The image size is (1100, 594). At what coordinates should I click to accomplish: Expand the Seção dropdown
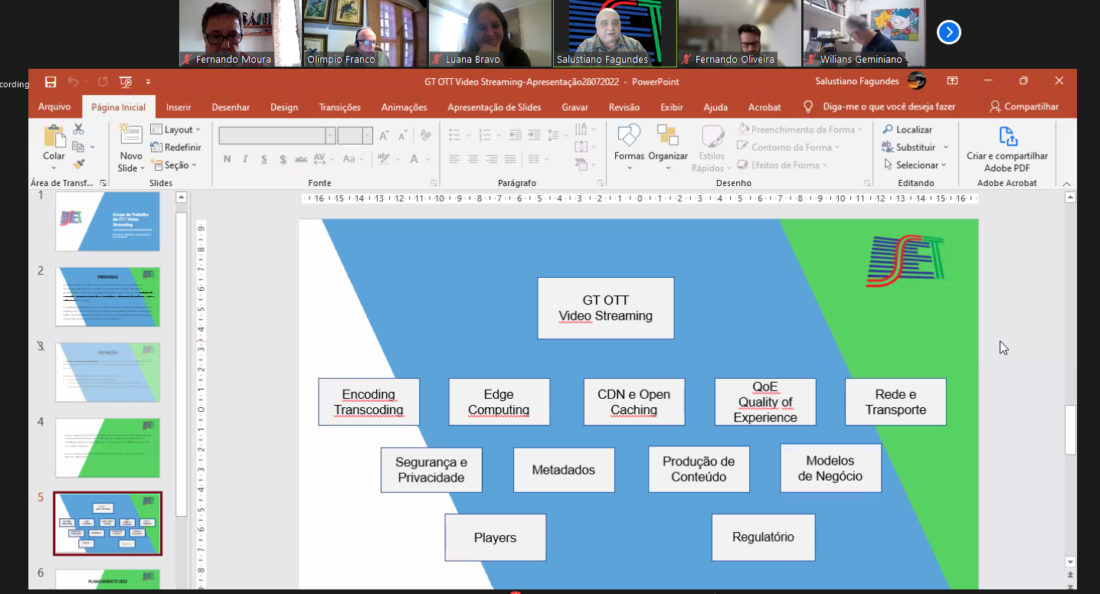[175, 165]
